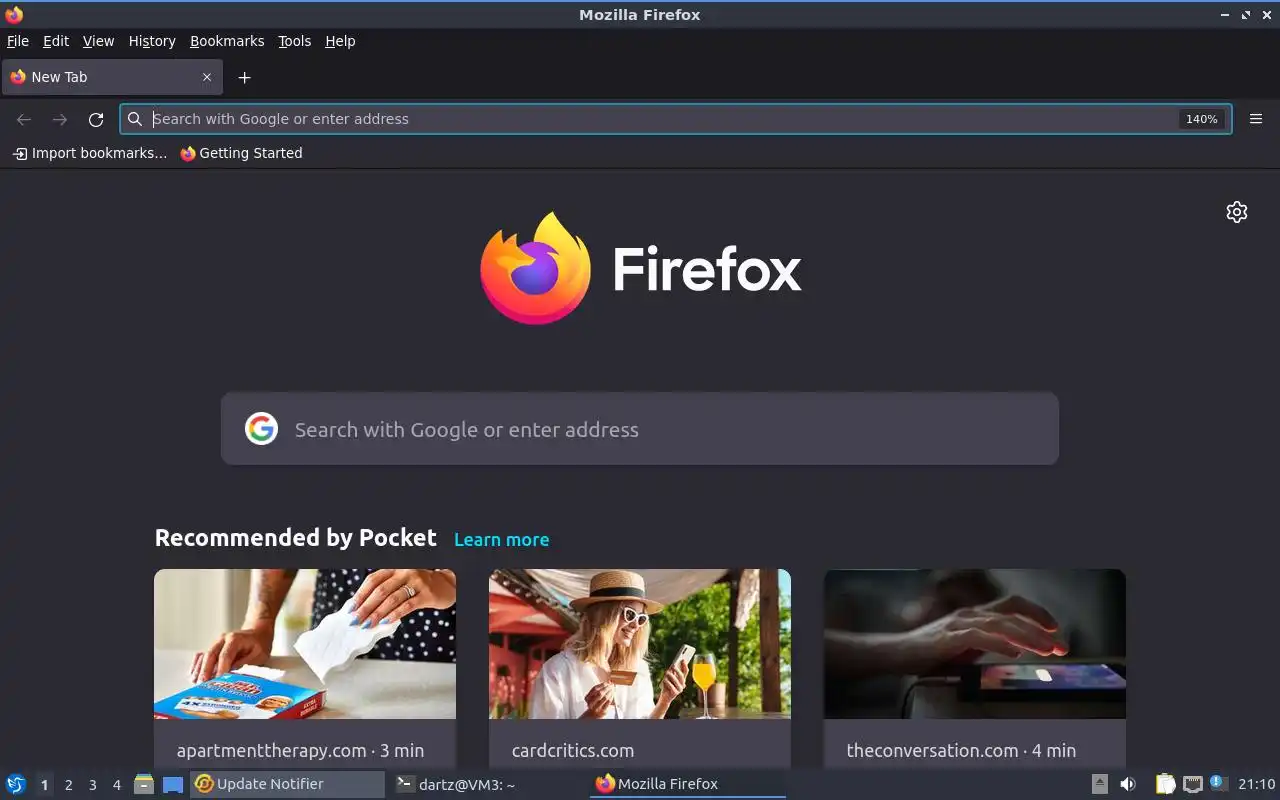Click theconversation.com · 4 min text
This screenshot has width=1280, height=800.
(961, 750)
